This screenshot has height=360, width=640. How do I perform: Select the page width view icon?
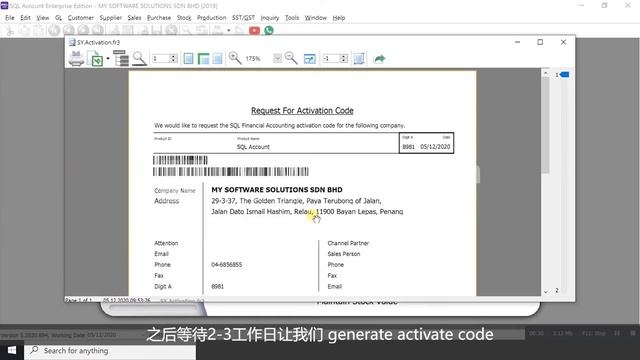tap(203, 59)
